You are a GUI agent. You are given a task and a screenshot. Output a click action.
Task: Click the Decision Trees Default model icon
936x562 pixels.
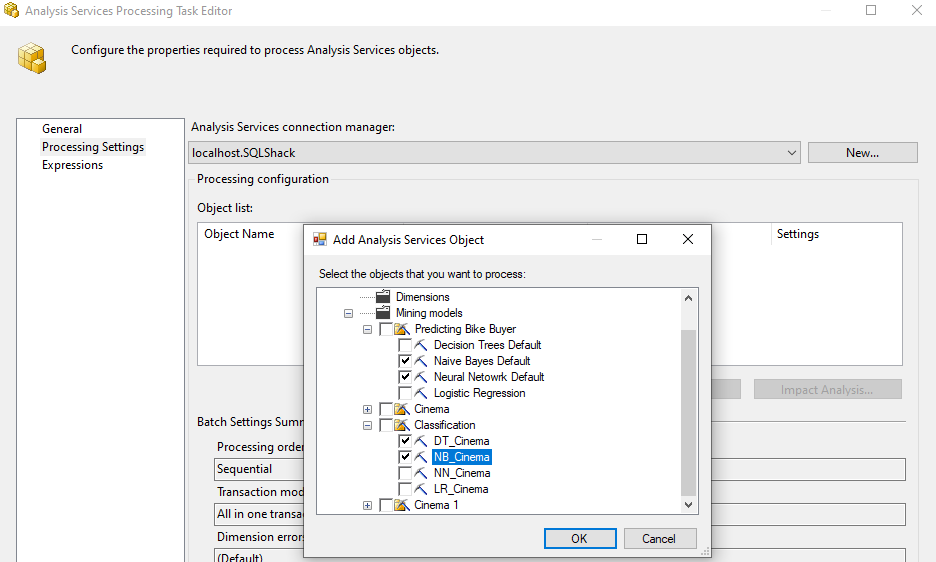[421, 345]
